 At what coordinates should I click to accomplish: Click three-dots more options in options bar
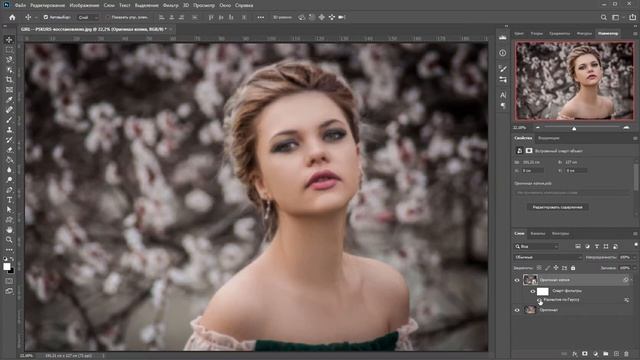[x=261, y=17]
